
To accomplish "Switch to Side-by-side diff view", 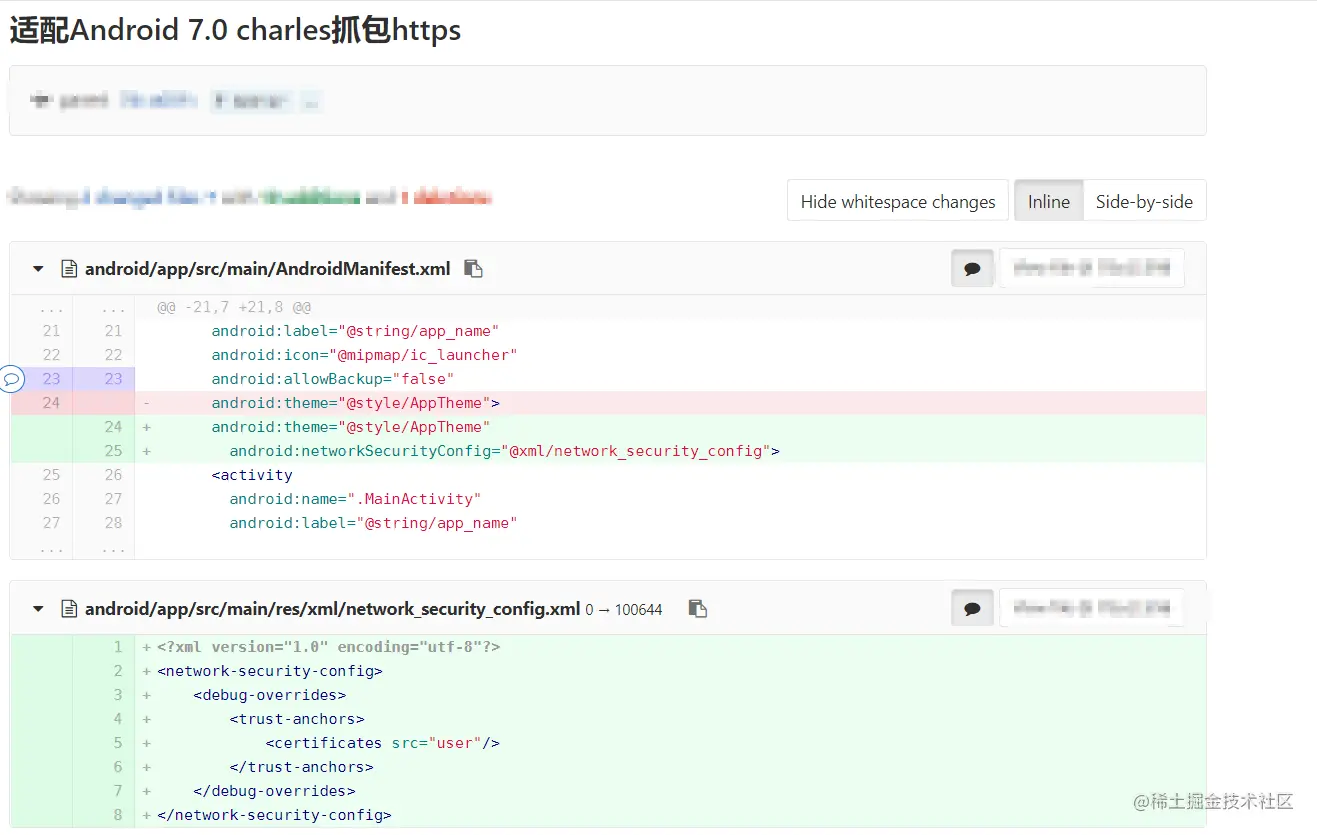I will click(x=1144, y=201).
